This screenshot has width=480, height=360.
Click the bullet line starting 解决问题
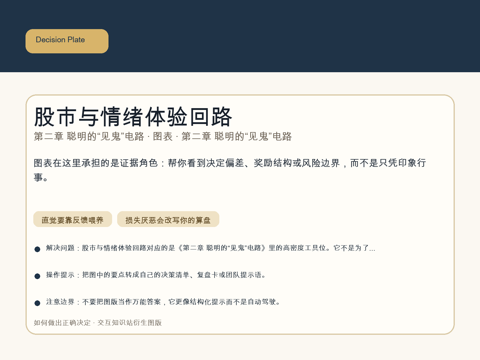210,248
